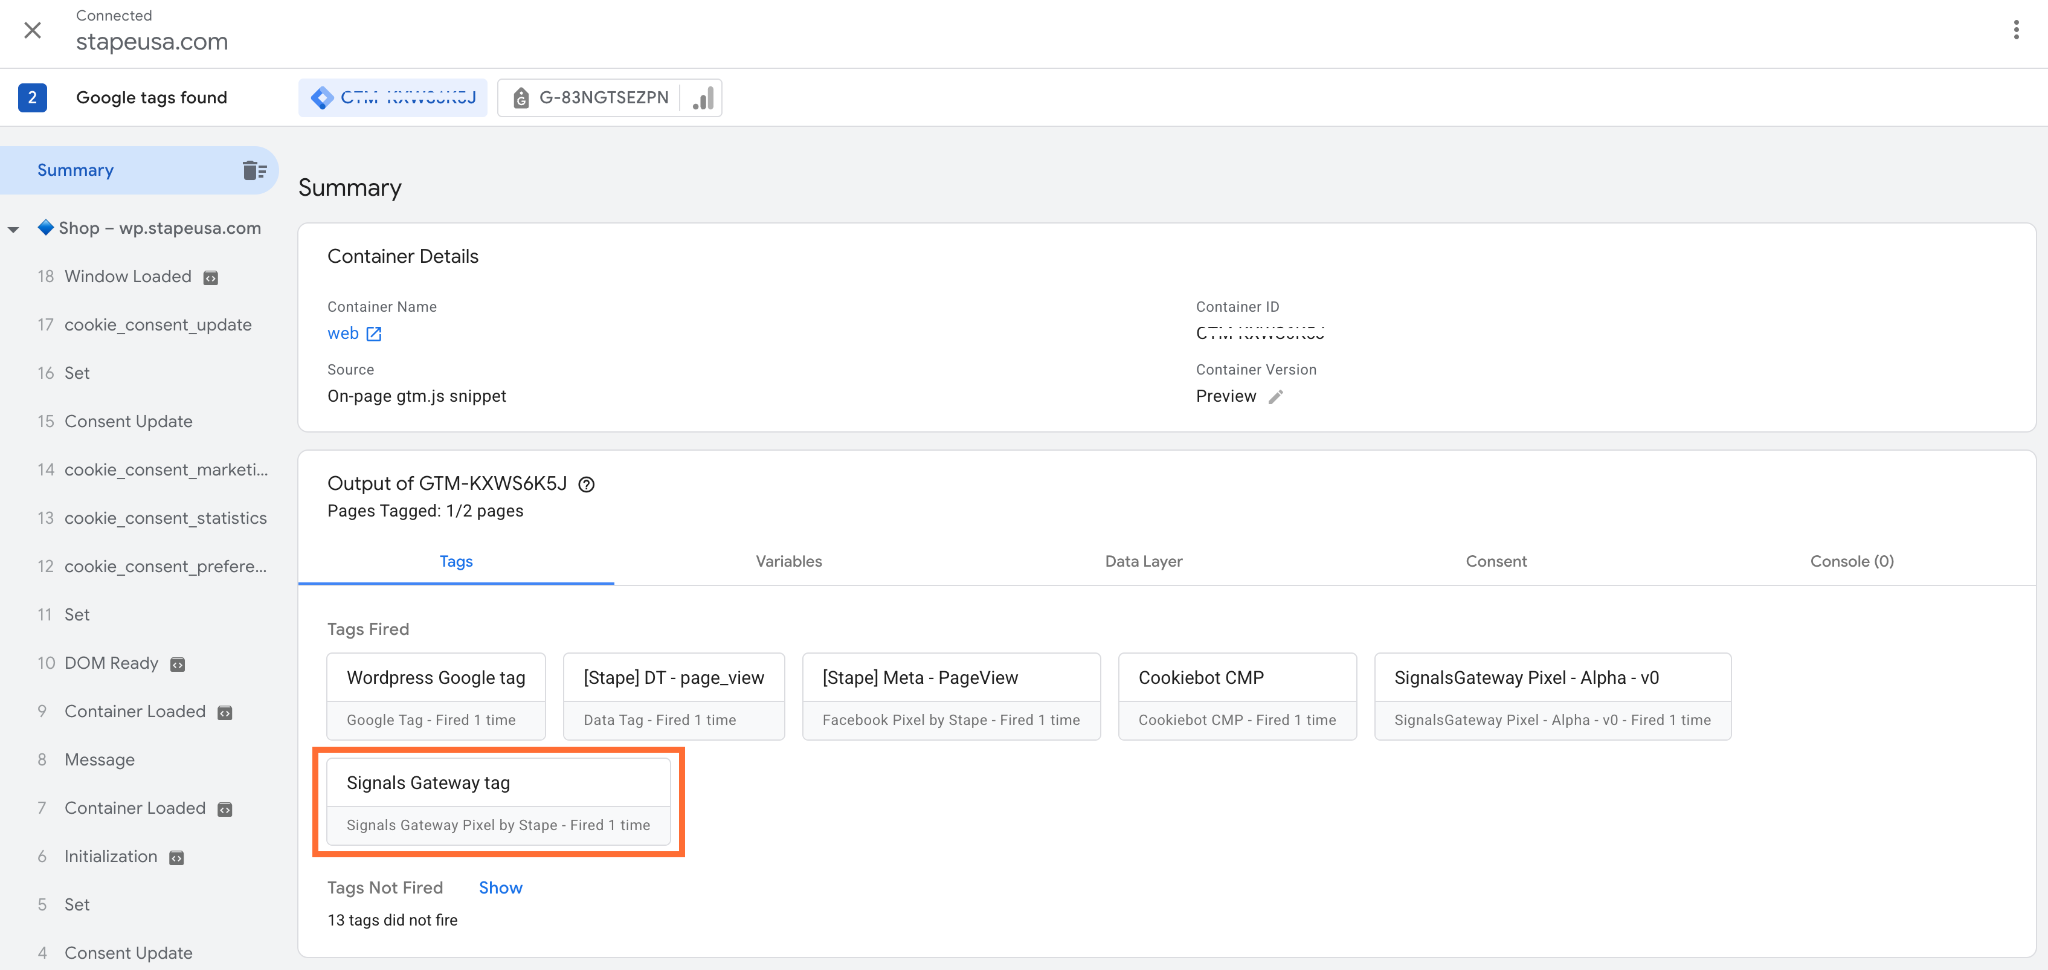Select event 9 Container Loaded
The width and height of the screenshot is (2048, 970).
pyautogui.click(x=134, y=711)
